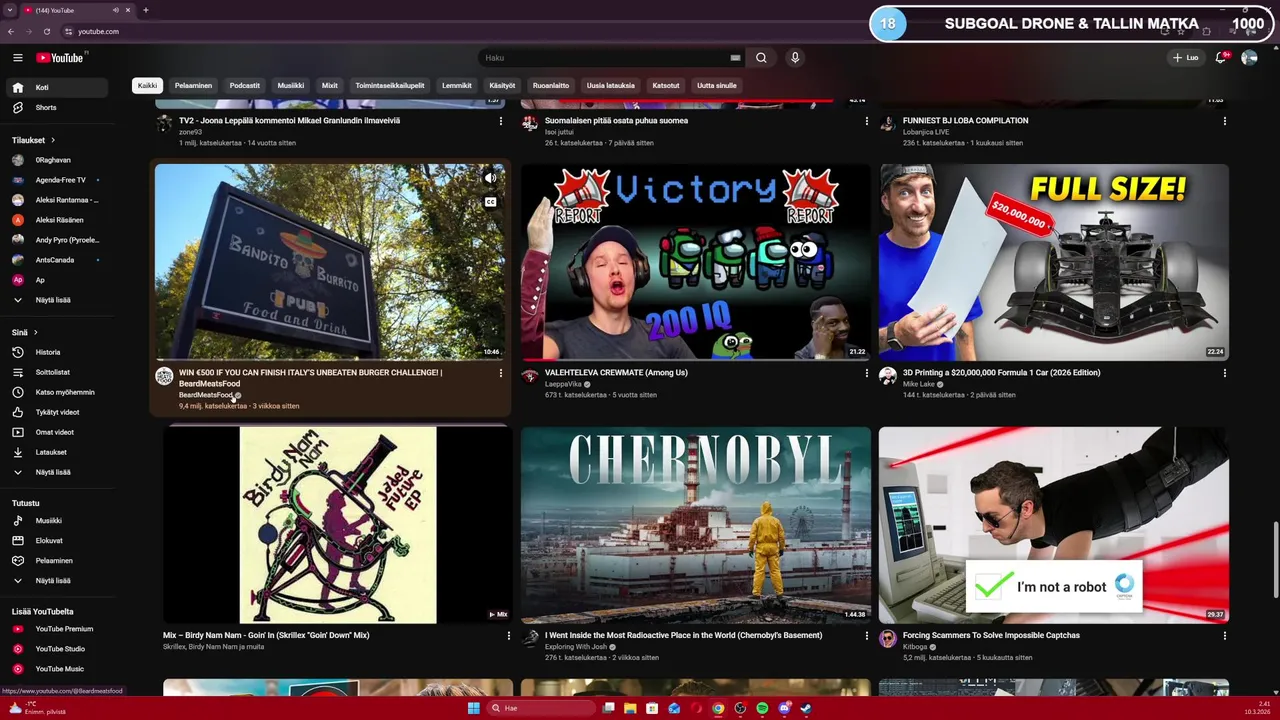The width and height of the screenshot is (1280, 720).
Task: Select the Kaikki filter chip
Action: point(147,86)
